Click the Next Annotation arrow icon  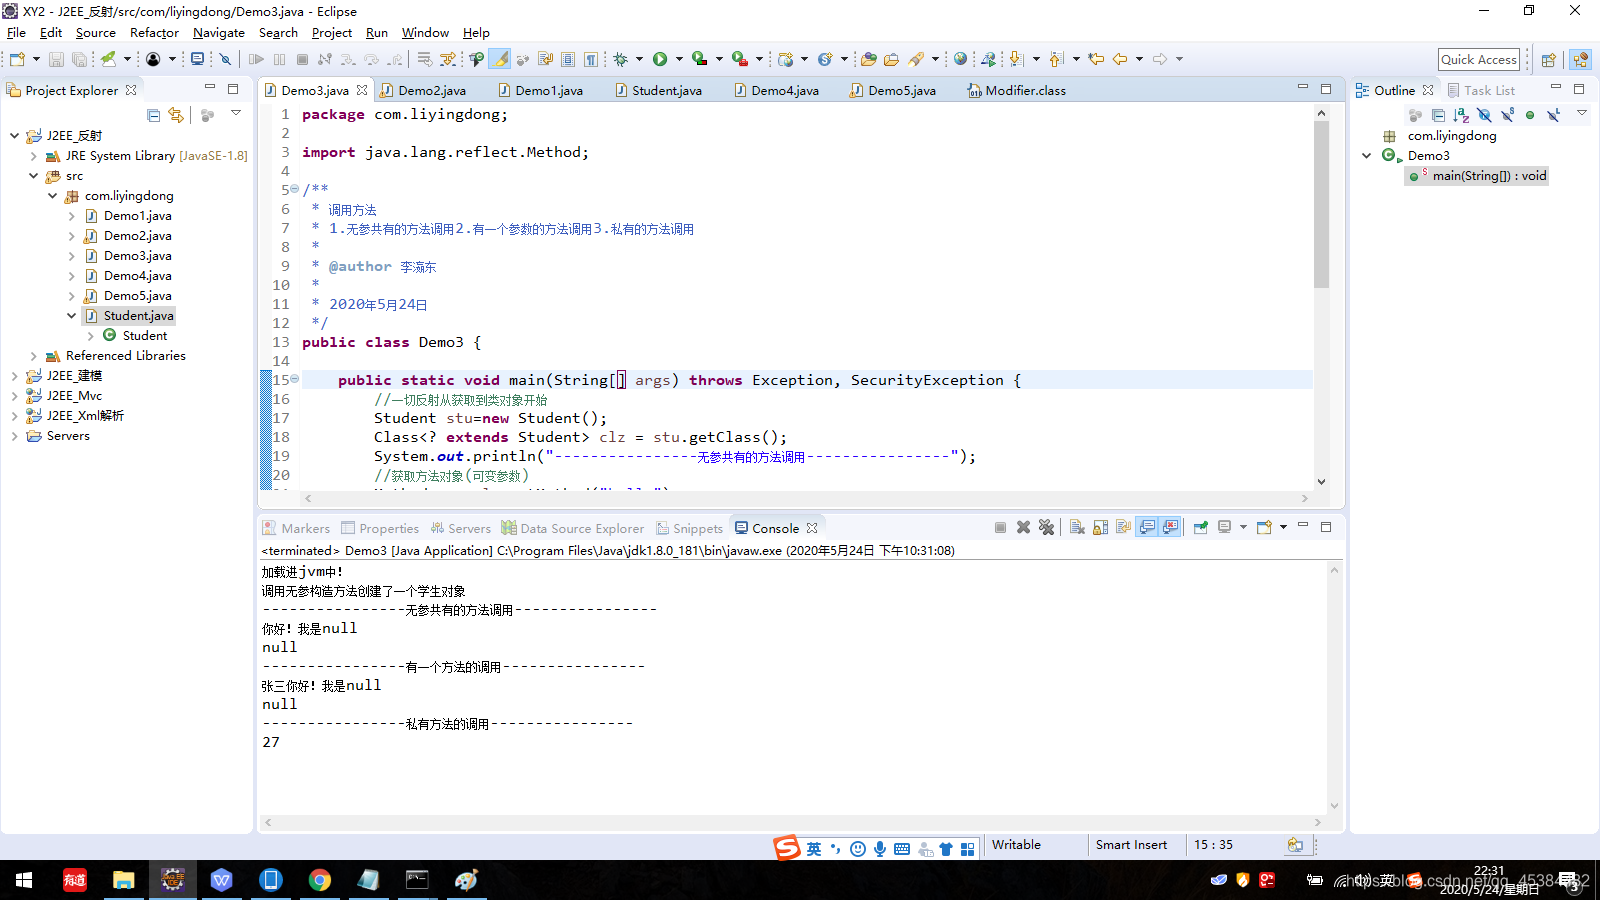tap(1016, 59)
